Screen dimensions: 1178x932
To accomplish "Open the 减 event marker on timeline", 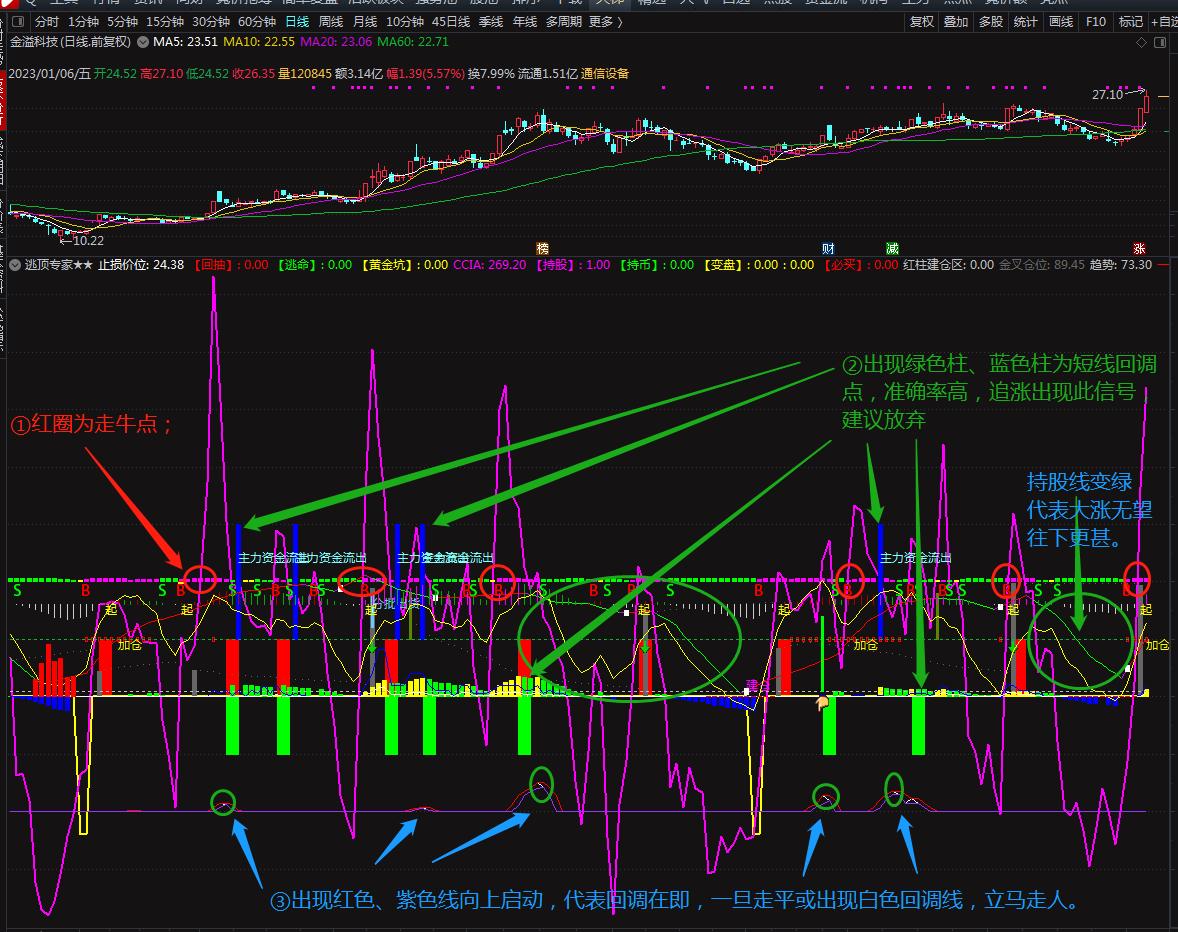I will tap(892, 249).
